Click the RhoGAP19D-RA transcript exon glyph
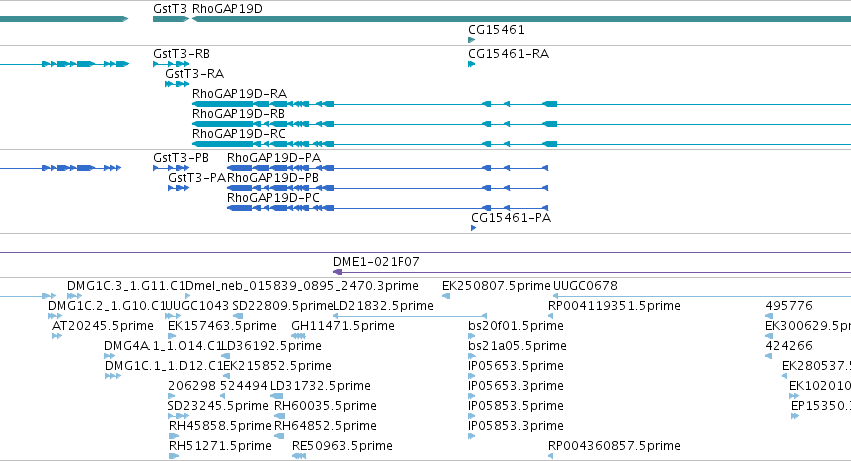The height and width of the screenshot is (461, 851). point(223,104)
